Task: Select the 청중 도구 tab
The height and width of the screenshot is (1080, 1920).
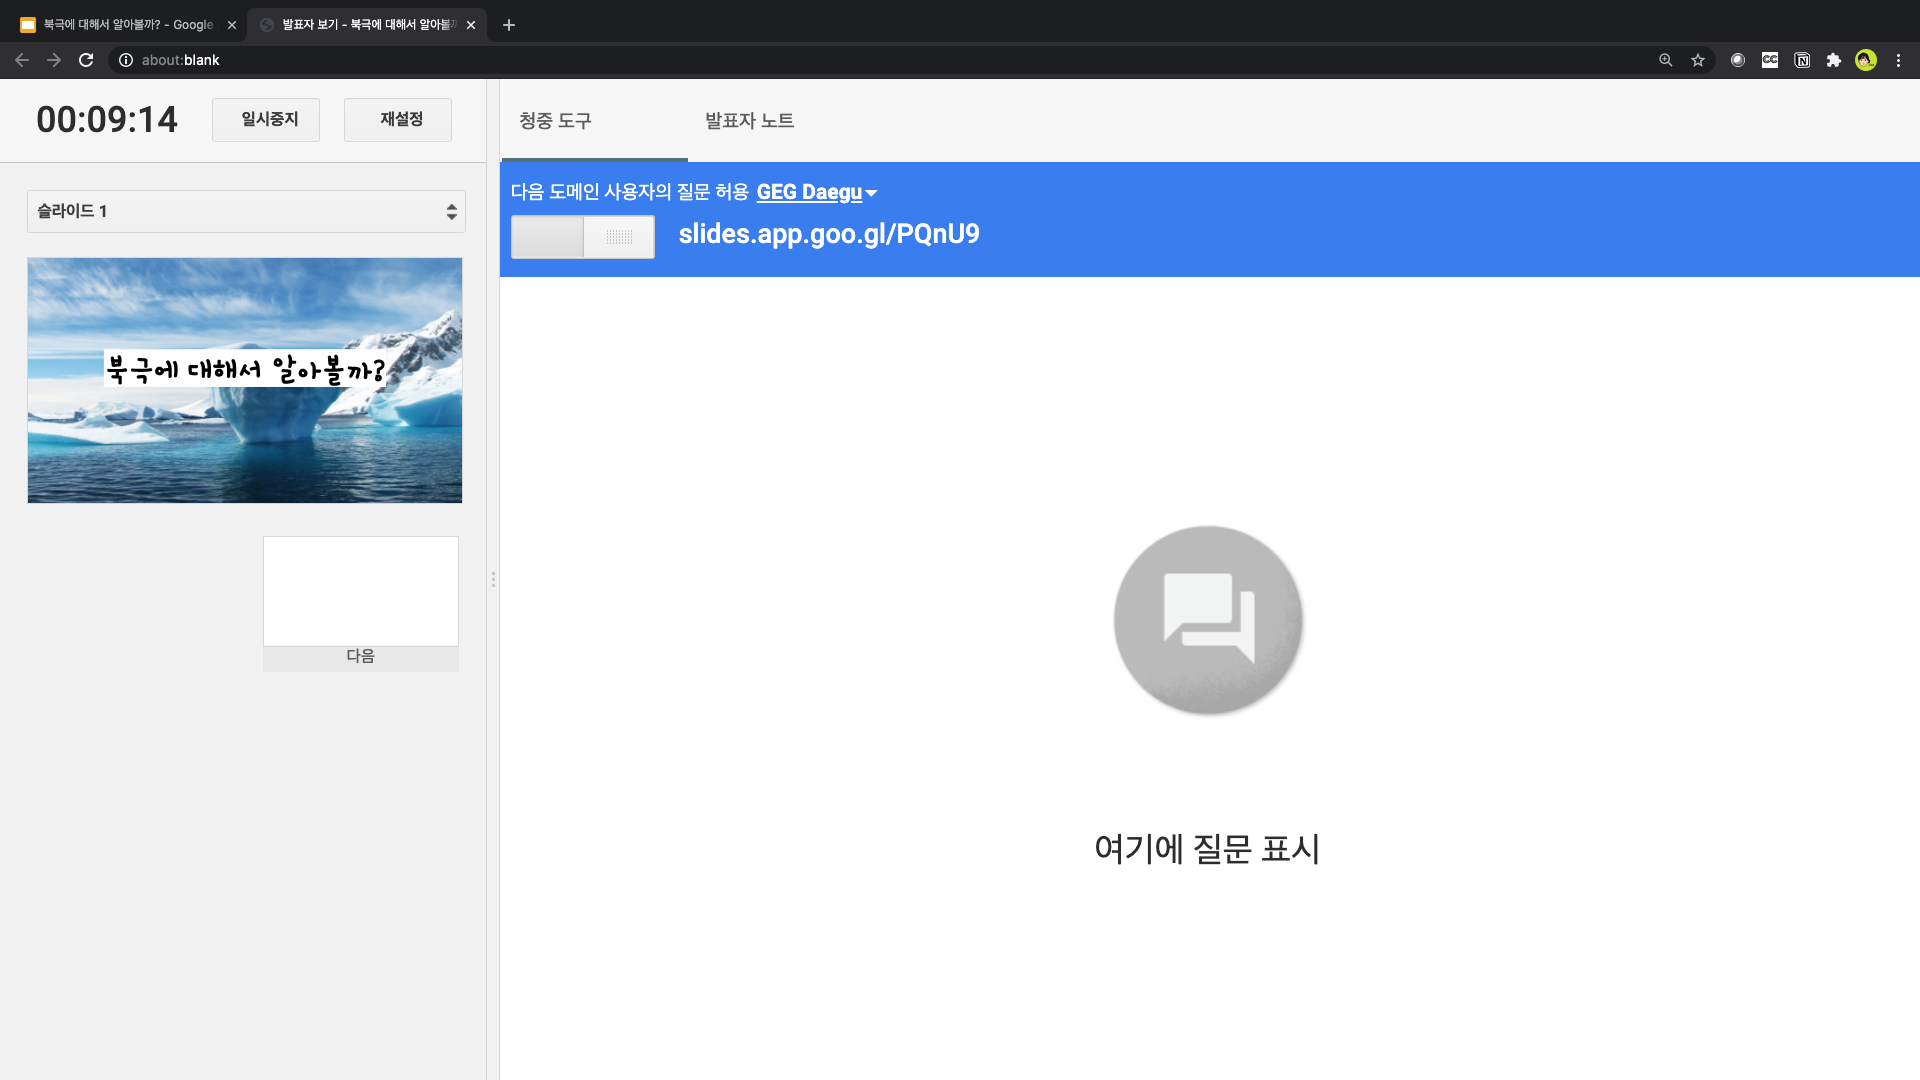Action: point(556,121)
